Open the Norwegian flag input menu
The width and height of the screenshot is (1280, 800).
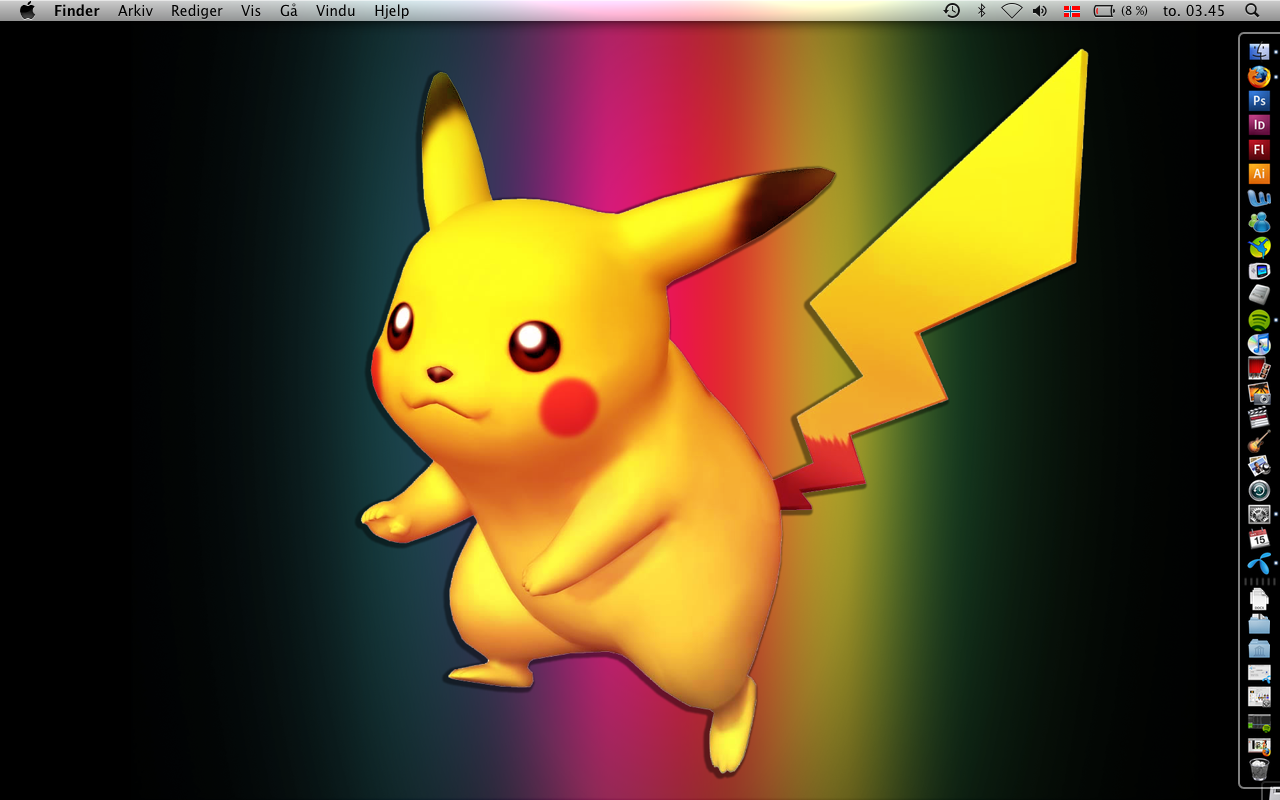tap(1072, 11)
